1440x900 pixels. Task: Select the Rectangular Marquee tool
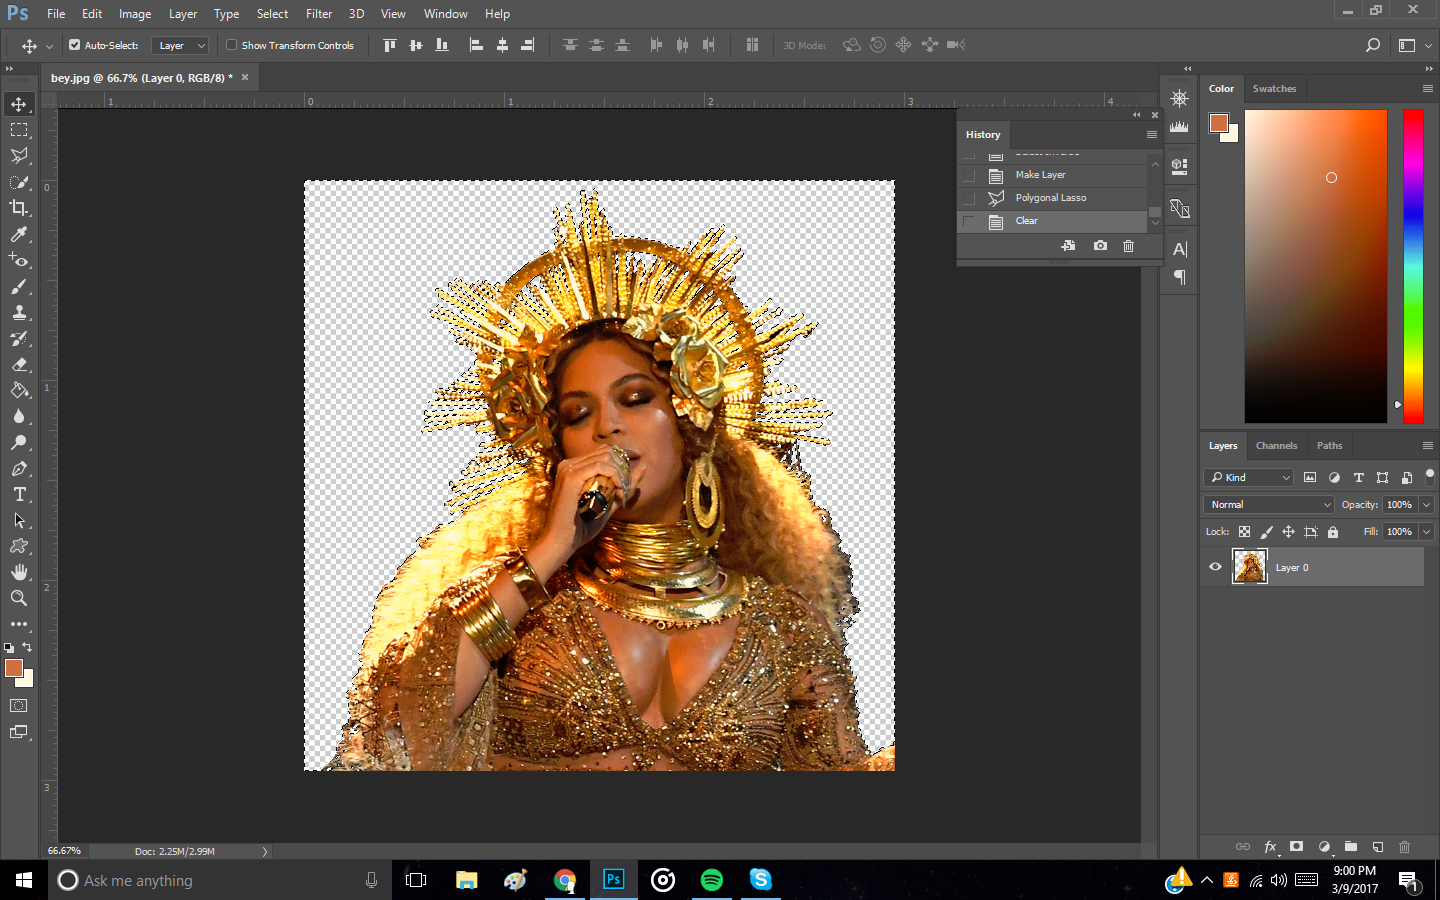[x=19, y=130]
